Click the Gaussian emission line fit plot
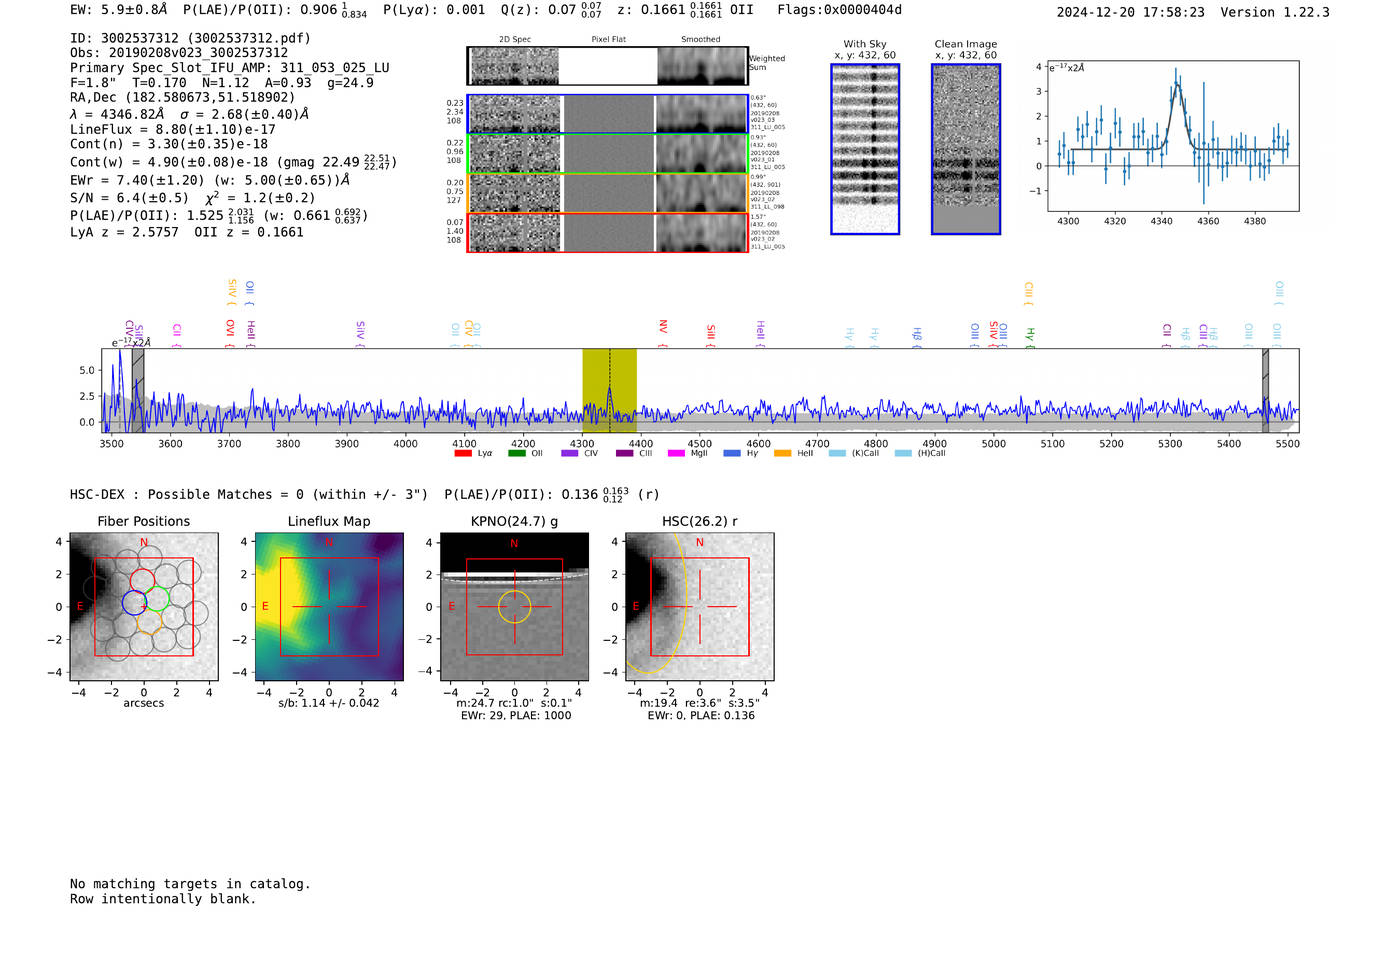Viewport: 1400px width, 953px height. pyautogui.click(x=1173, y=136)
